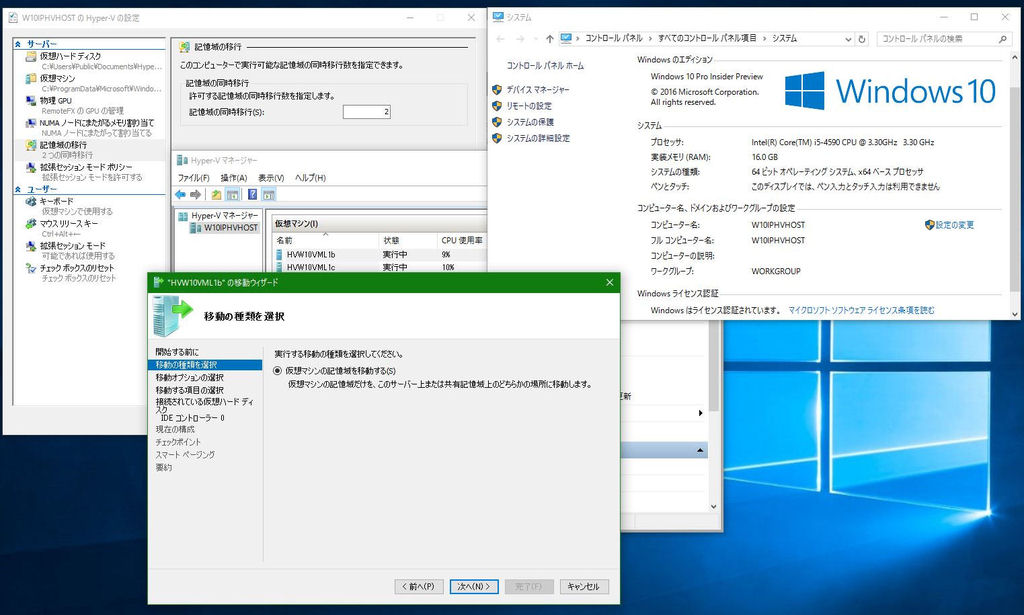1024x615 pixels.
Task: Open the 操作(A) menu
Action: pos(234,178)
